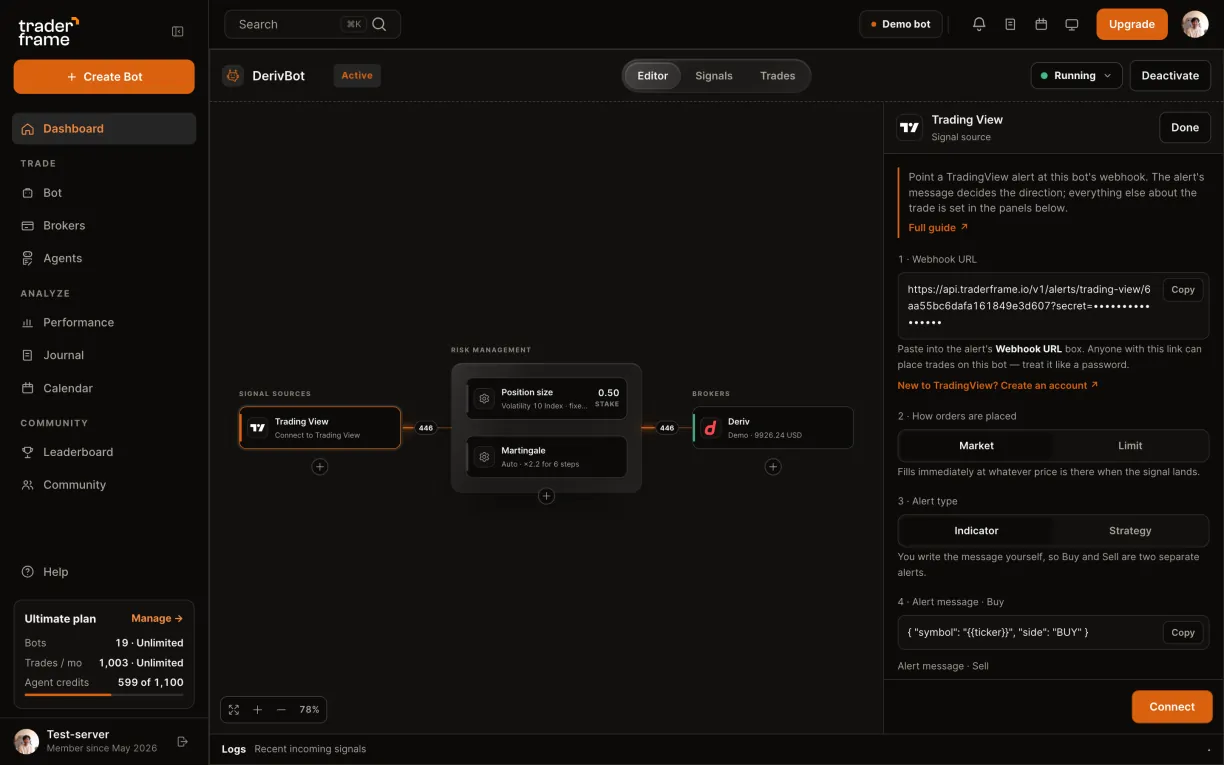The width and height of the screenshot is (1224, 765).
Task: Open the user profile avatar at top right
Action: click(x=1195, y=24)
